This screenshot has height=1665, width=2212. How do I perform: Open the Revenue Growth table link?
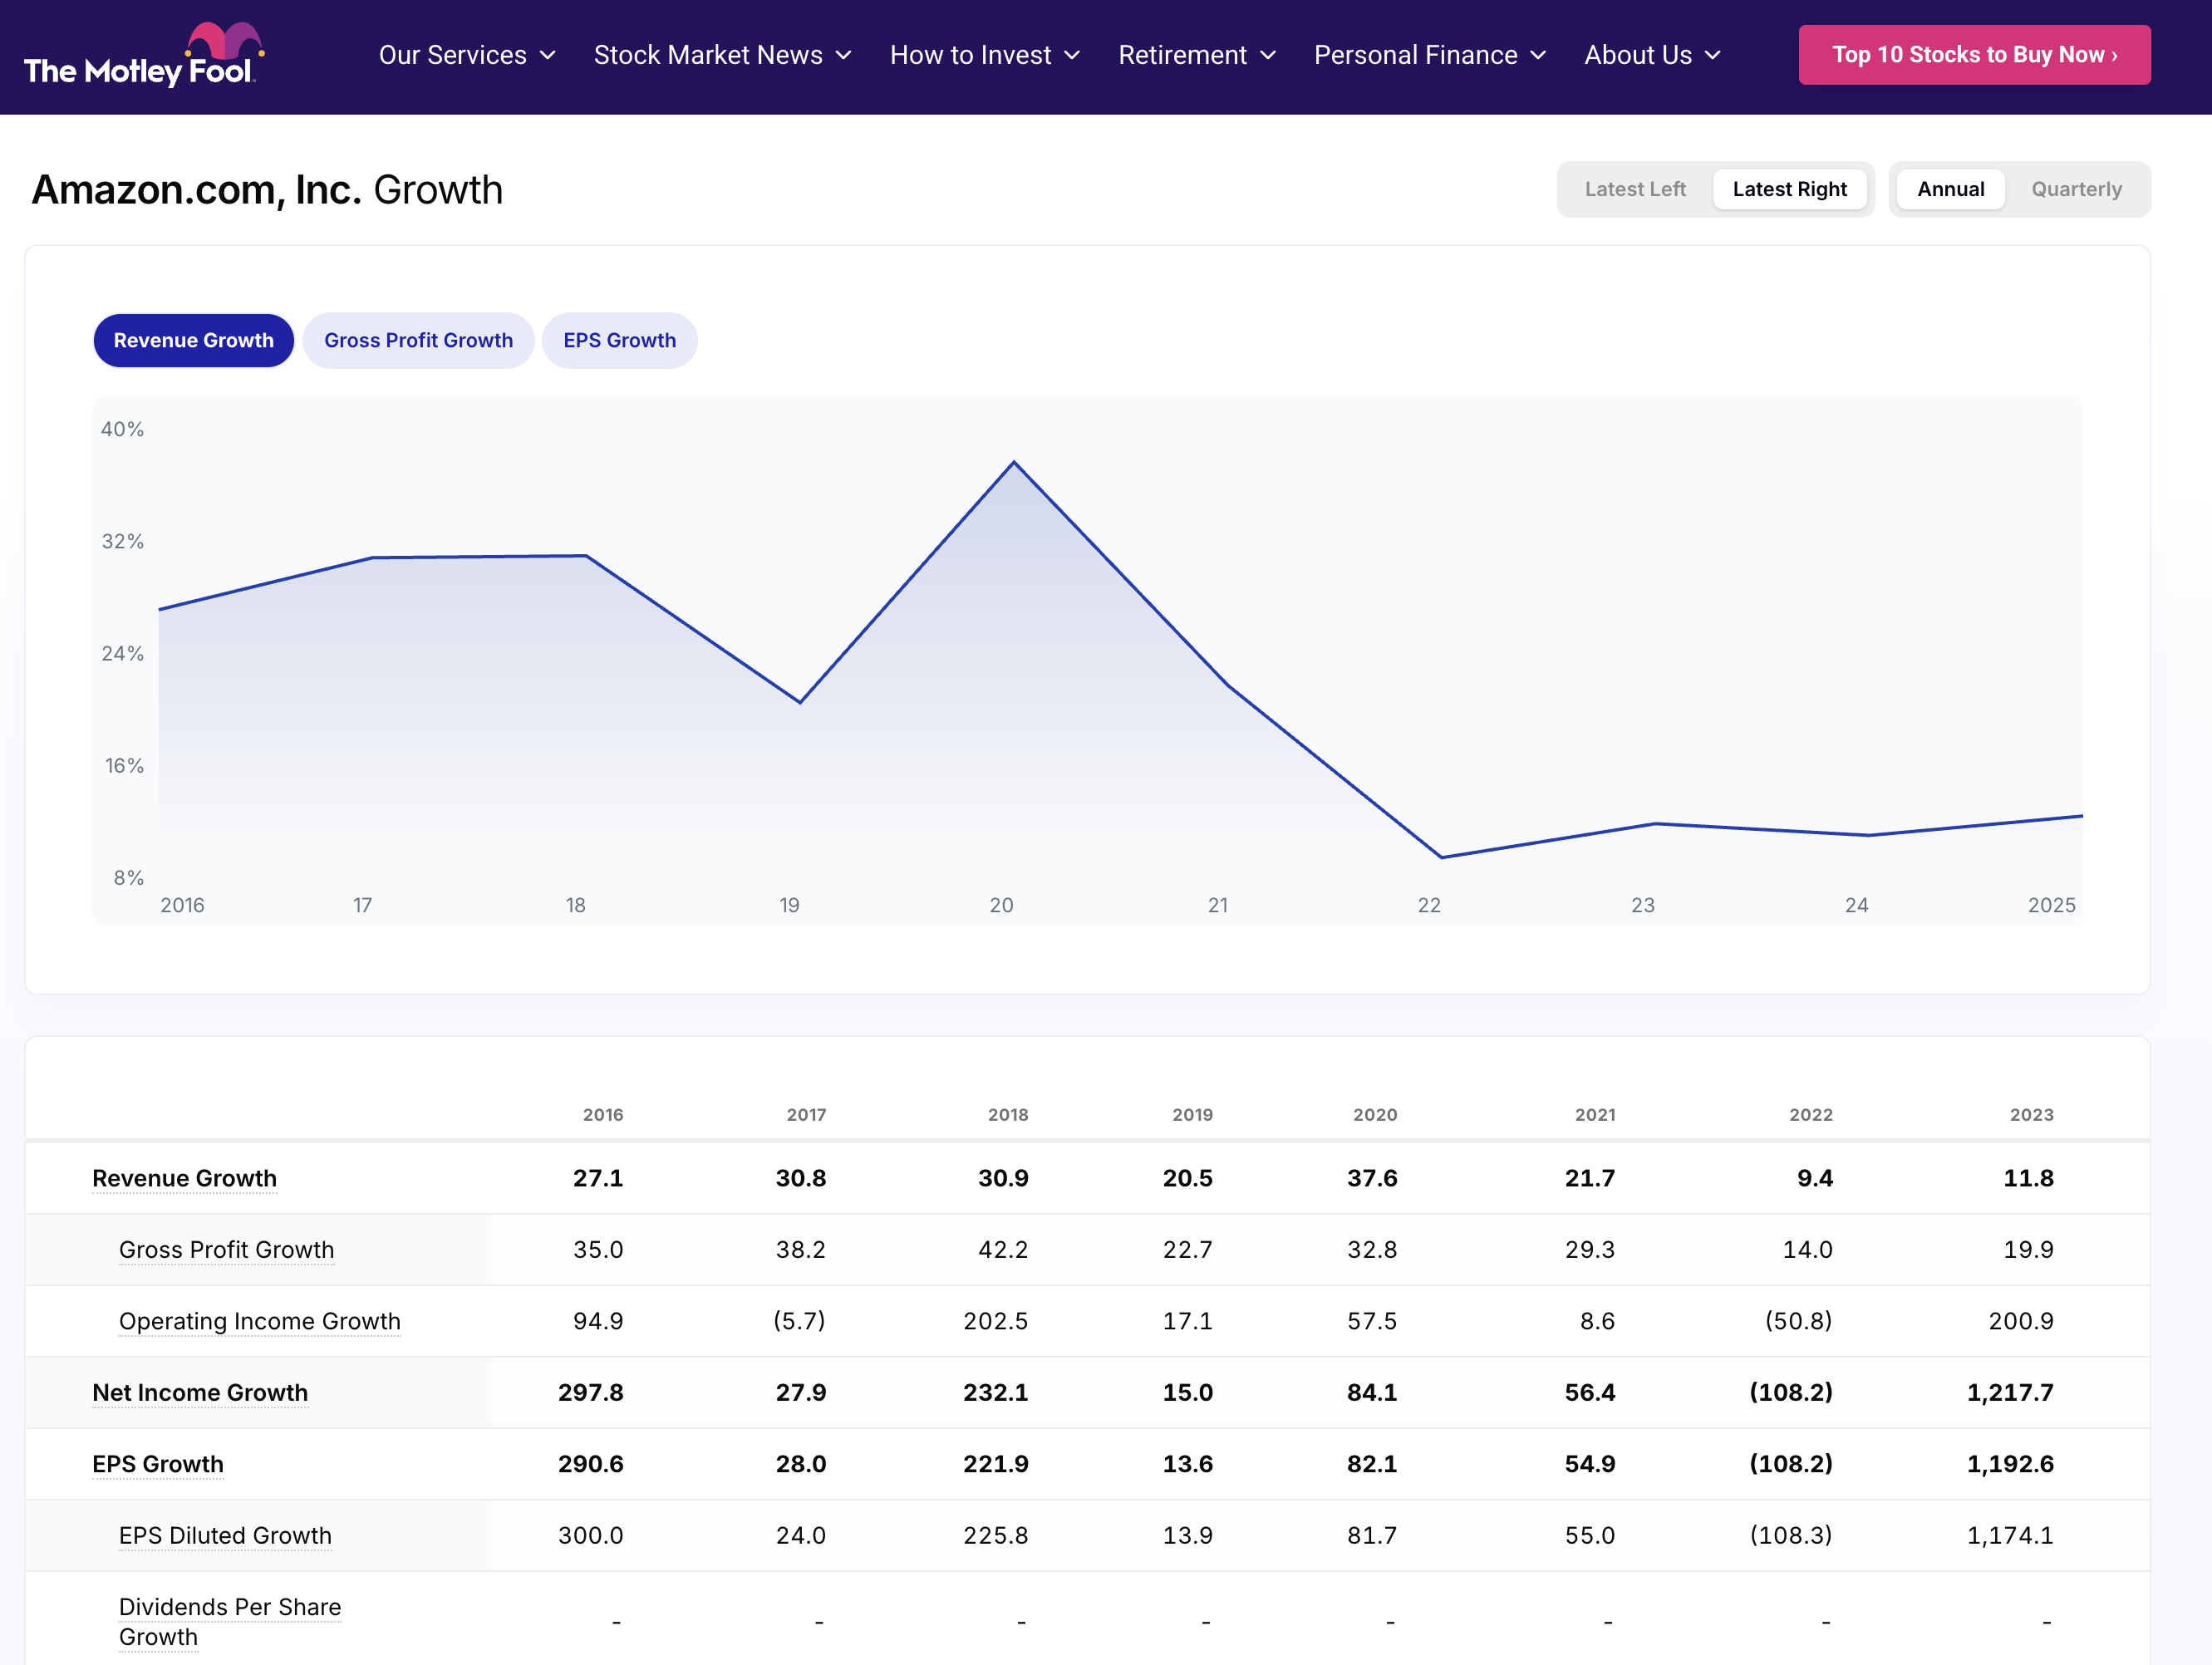184,1178
